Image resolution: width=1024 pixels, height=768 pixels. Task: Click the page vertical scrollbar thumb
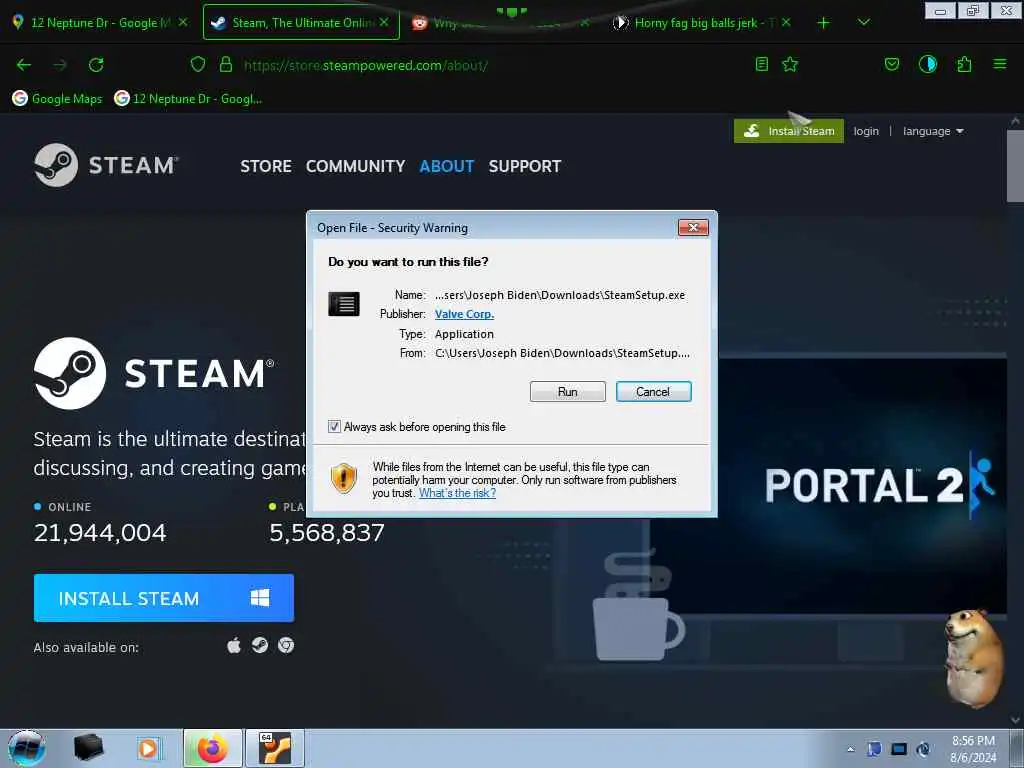[1015, 167]
